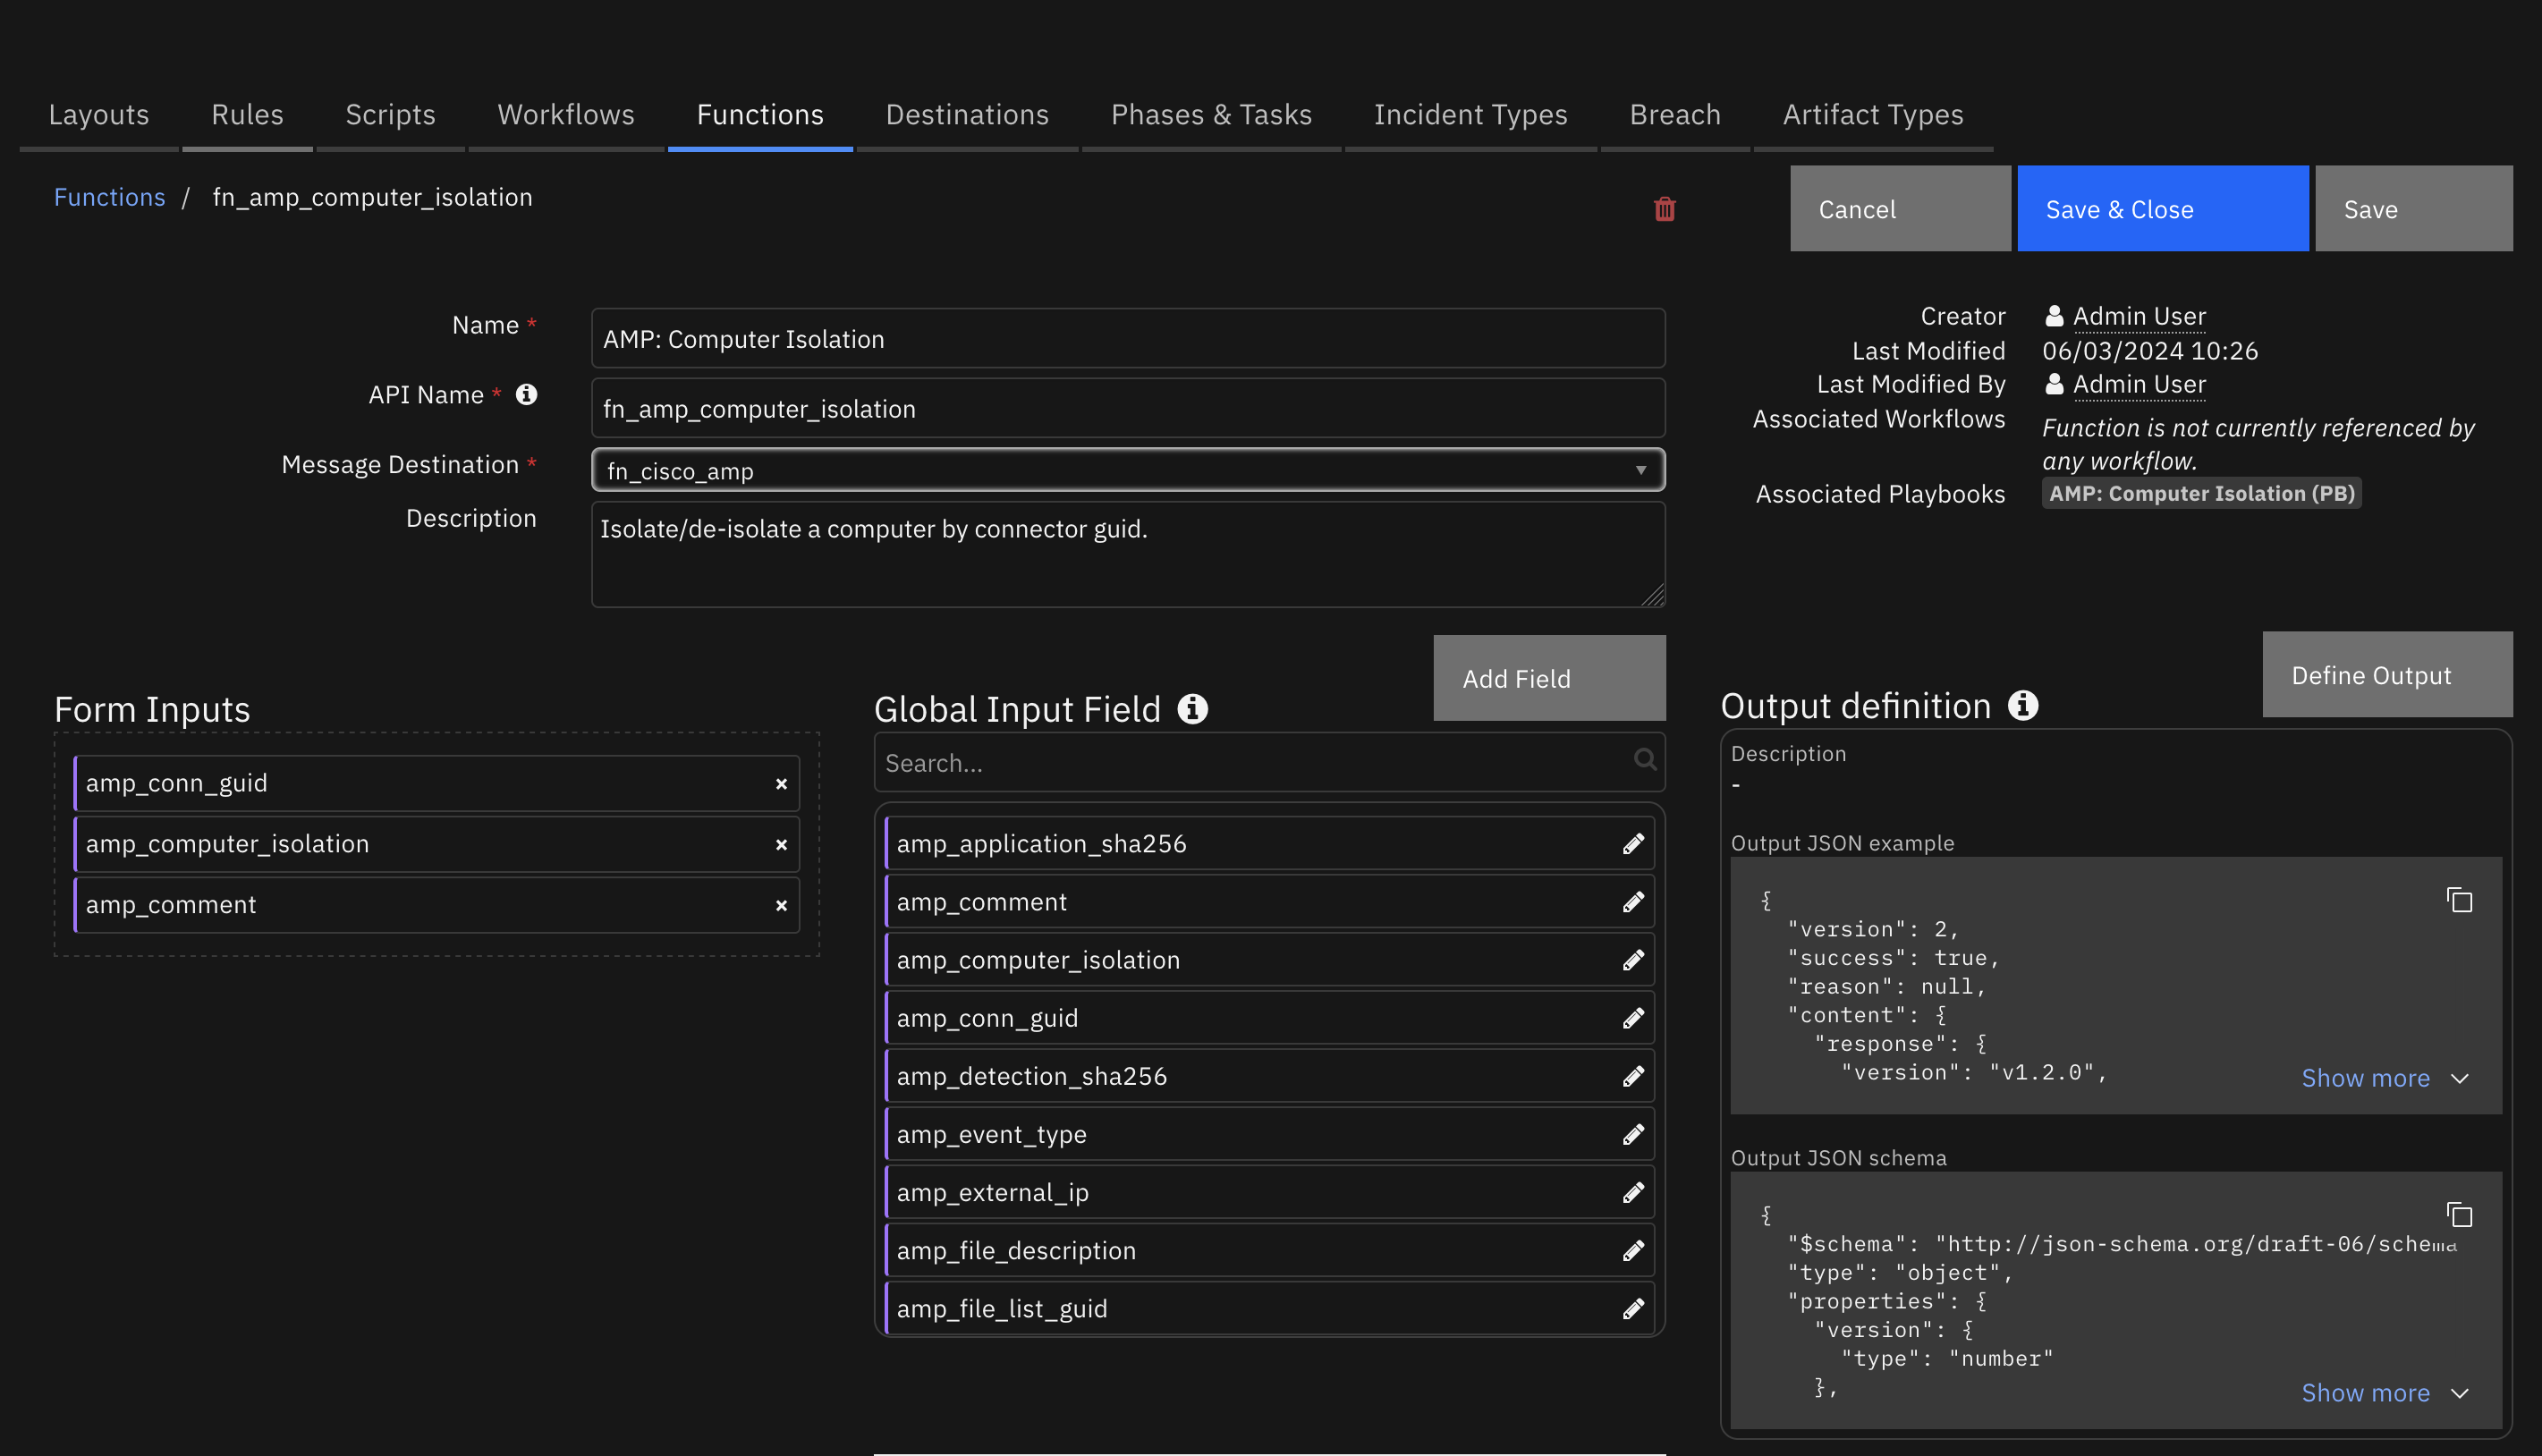The width and height of the screenshot is (2542, 1456).
Task: Click the edit icon for amp_comment field
Action: pos(1631,901)
